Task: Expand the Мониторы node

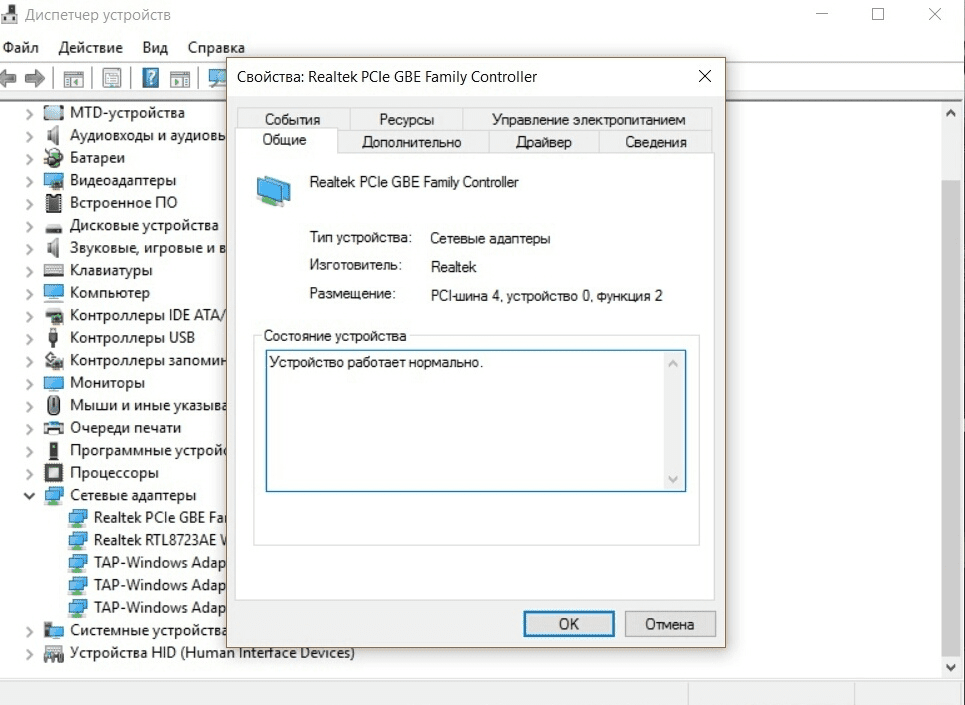Action: pos(30,383)
